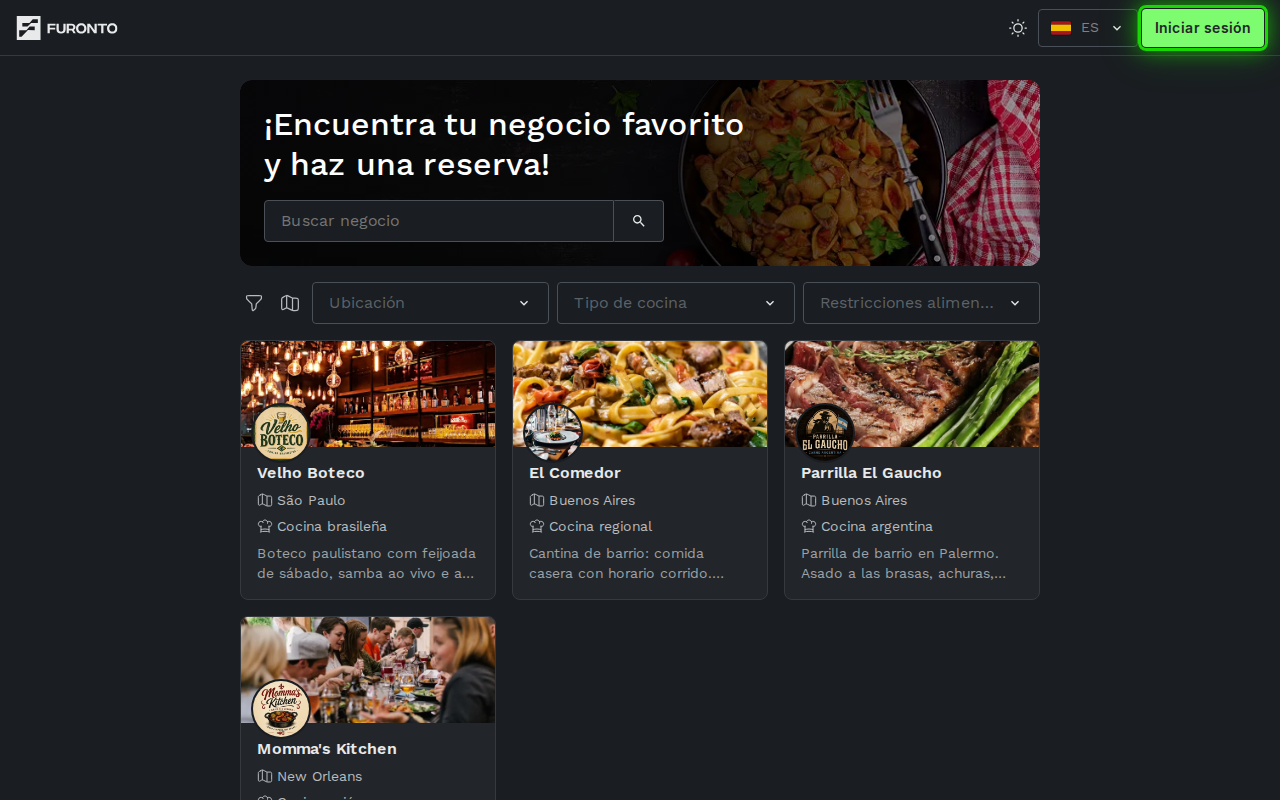Click the El Comedor round logo
1280x800 pixels.
[553, 433]
